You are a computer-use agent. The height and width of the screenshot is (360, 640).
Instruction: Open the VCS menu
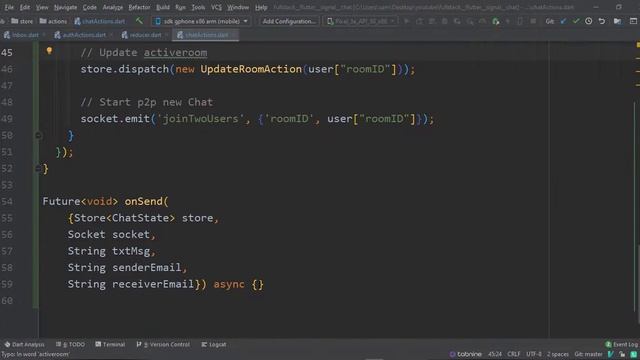click(216, 7)
